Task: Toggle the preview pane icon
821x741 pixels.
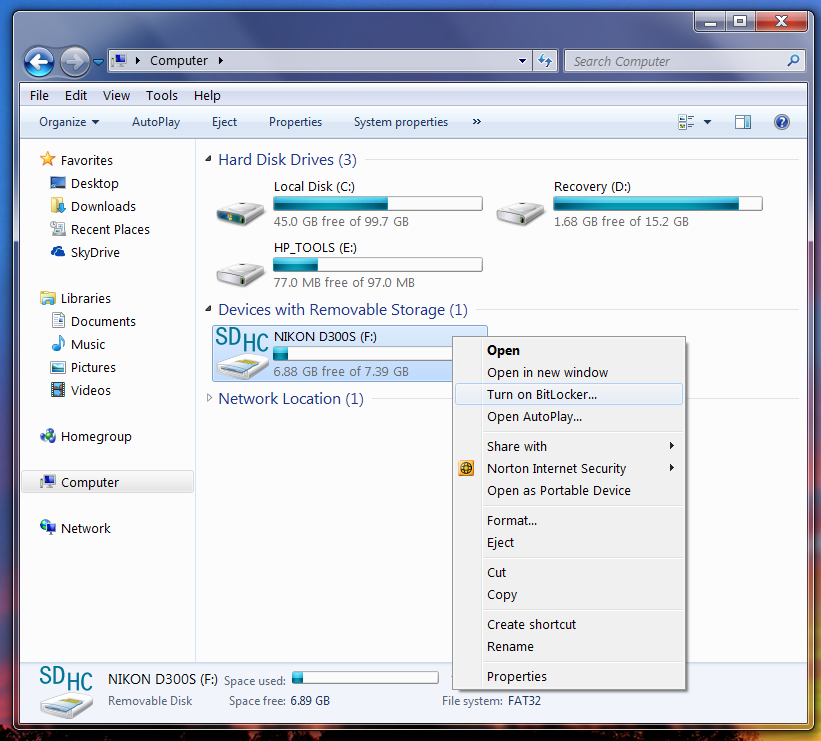Action: (743, 122)
